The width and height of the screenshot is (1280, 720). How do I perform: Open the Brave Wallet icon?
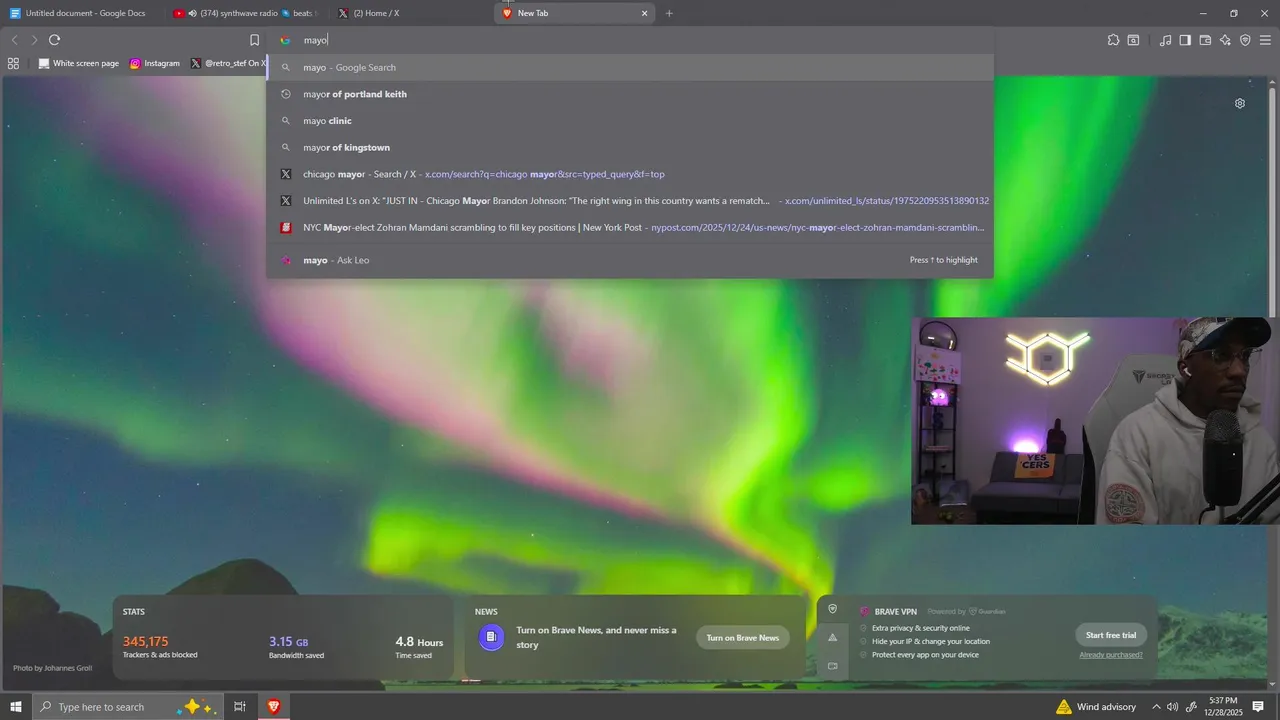[1205, 40]
